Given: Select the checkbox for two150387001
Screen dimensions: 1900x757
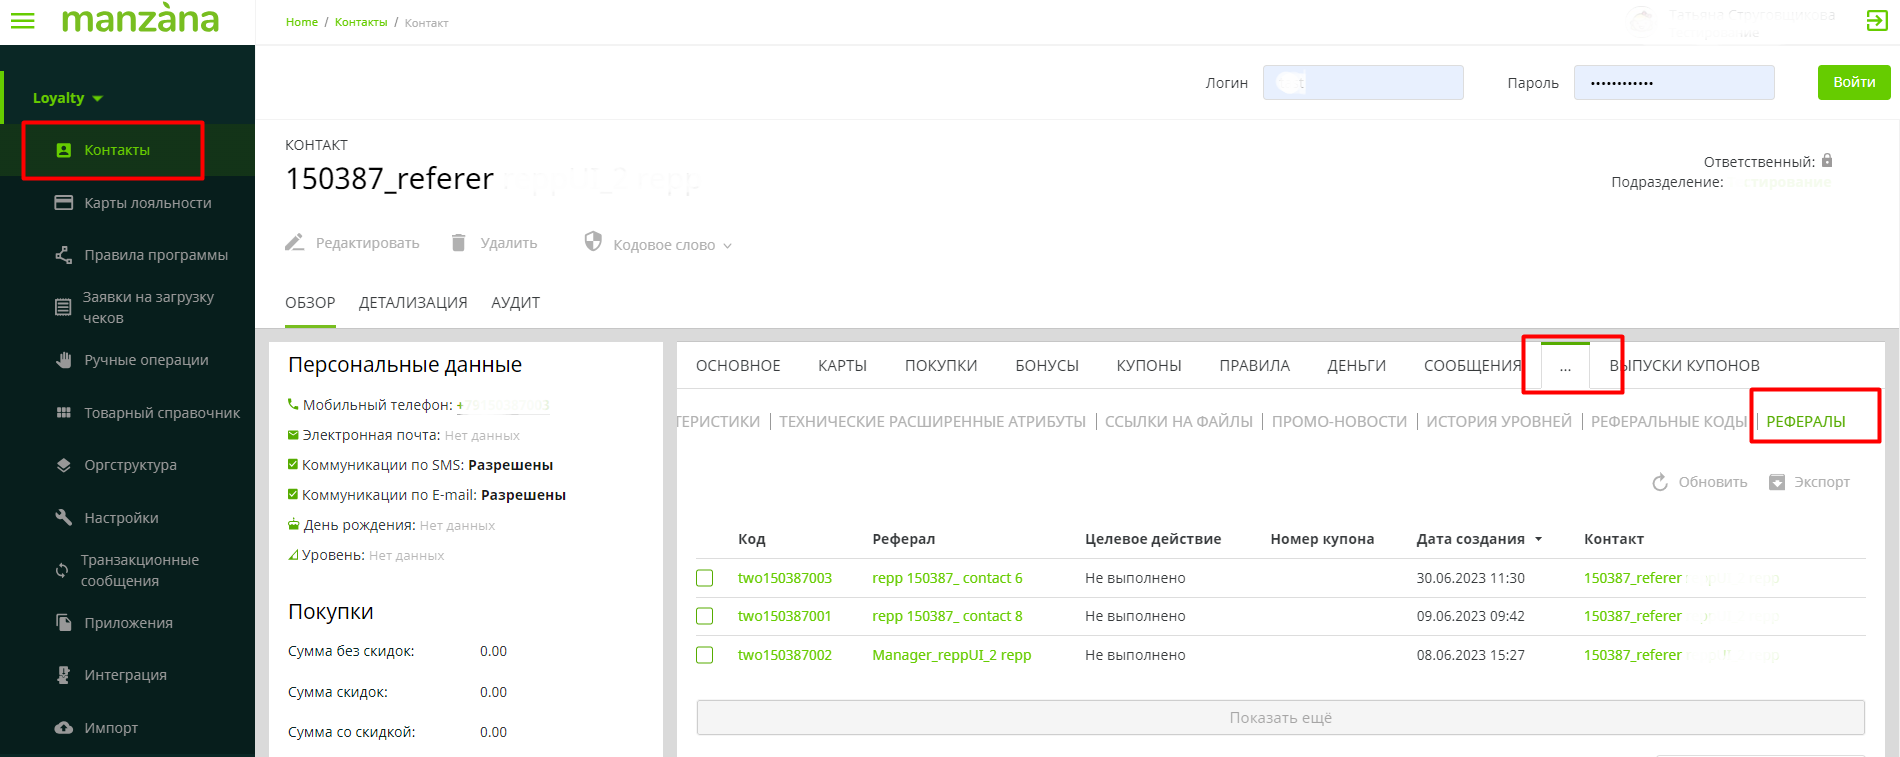Looking at the screenshot, I should [705, 616].
